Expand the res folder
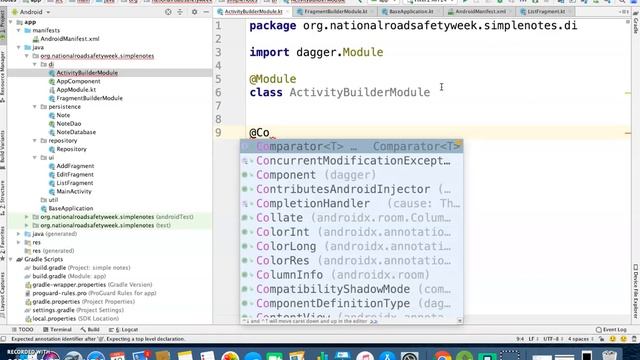This screenshot has height=360, width=640. pyautogui.click(x=19, y=242)
